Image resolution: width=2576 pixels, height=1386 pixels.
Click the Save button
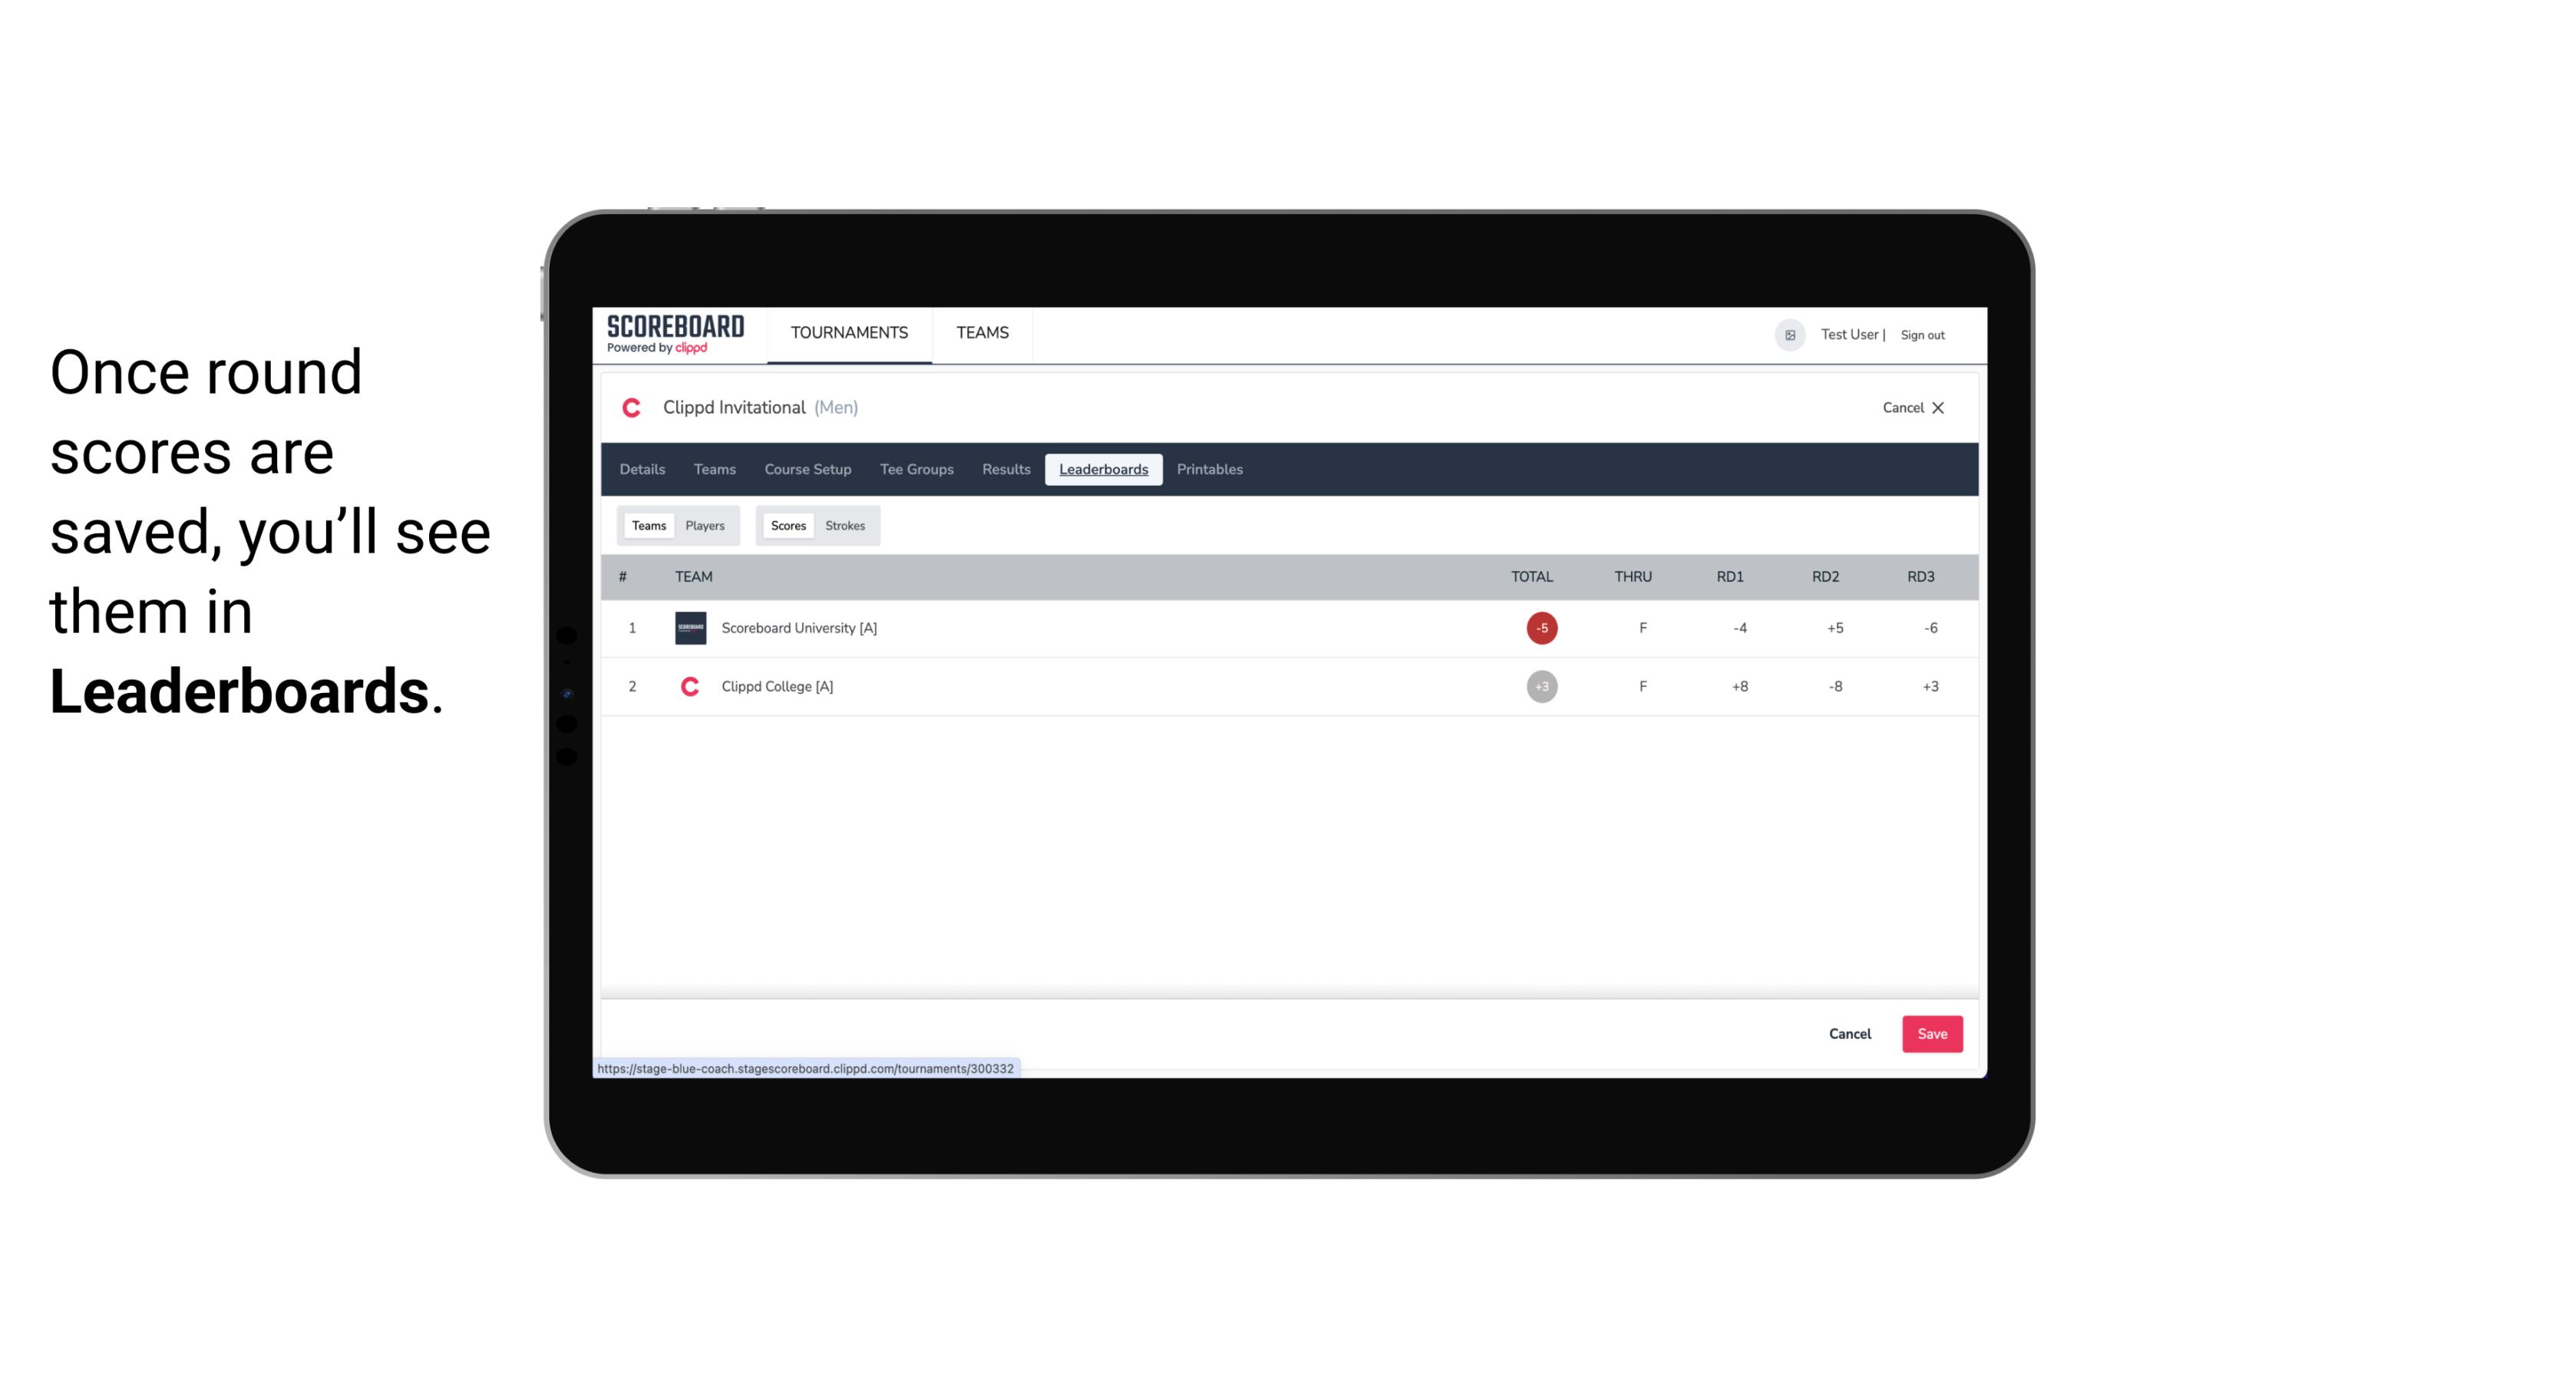click(1930, 1033)
